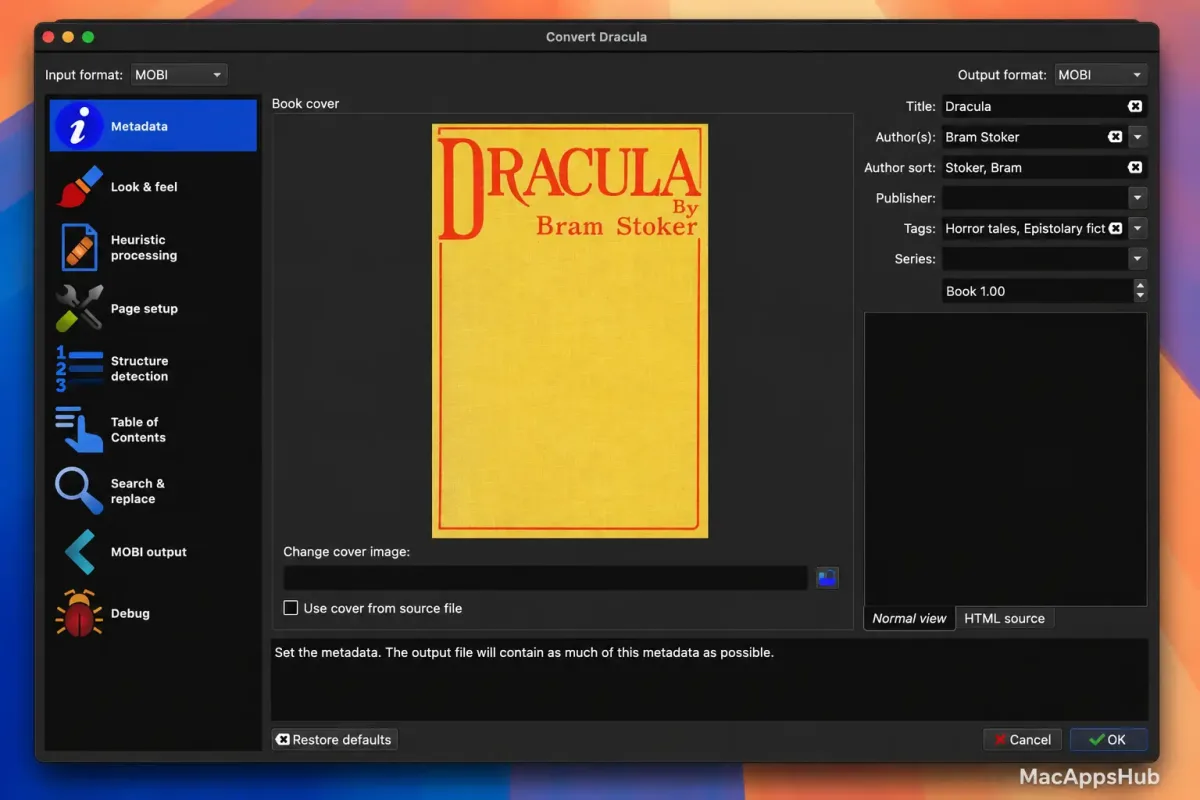Clear the Title field with its X icon
The width and height of the screenshot is (1200, 800).
click(1135, 106)
